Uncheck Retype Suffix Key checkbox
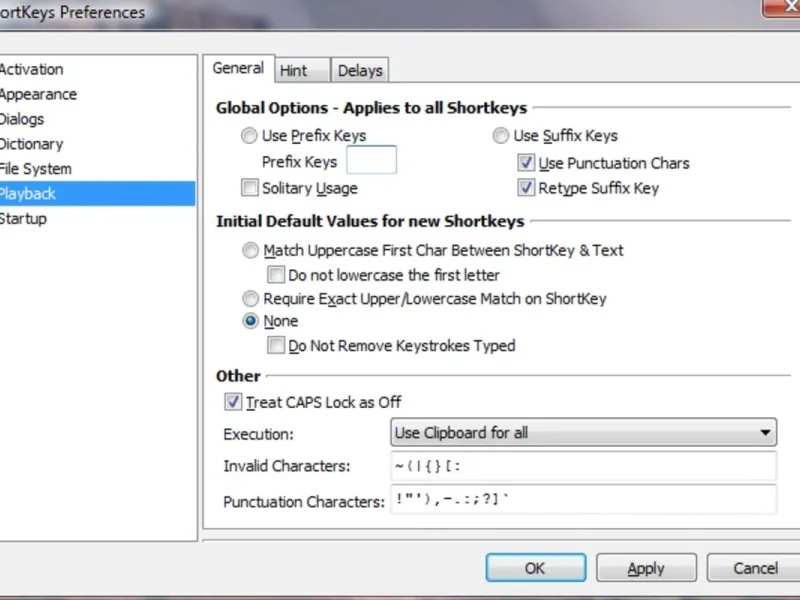Viewport: 800px width, 600px height. point(526,188)
